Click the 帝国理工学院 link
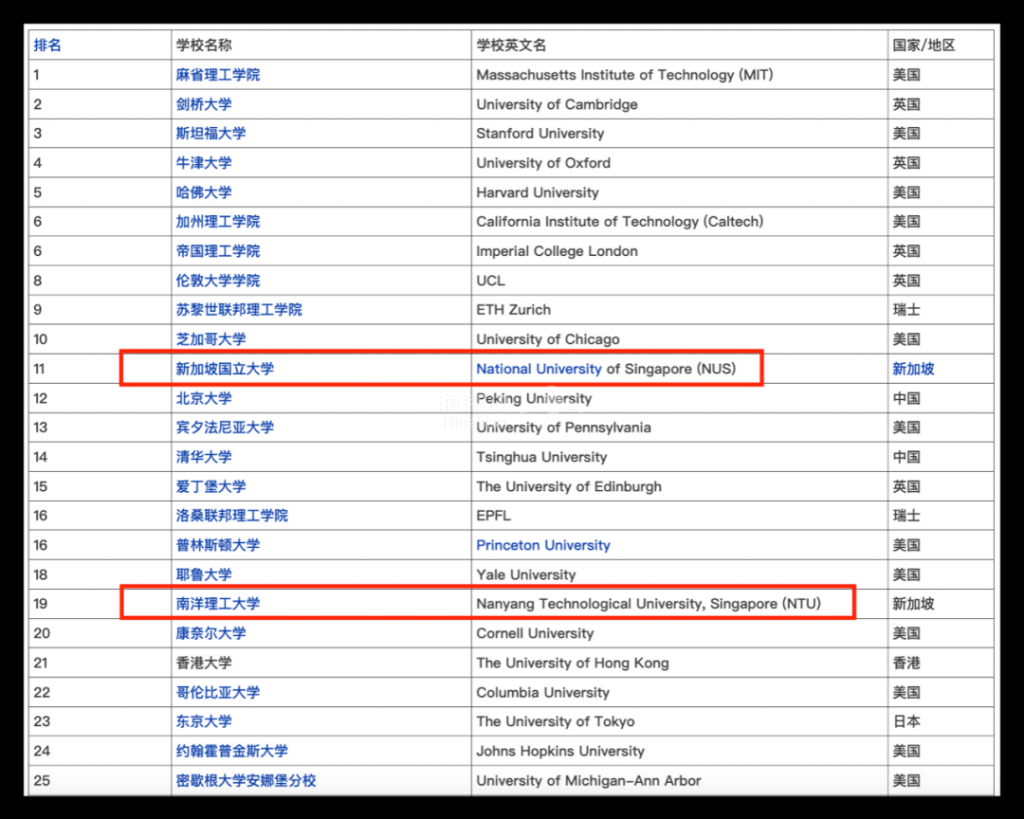The width and height of the screenshot is (1024, 819). click(x=218, y=251)
